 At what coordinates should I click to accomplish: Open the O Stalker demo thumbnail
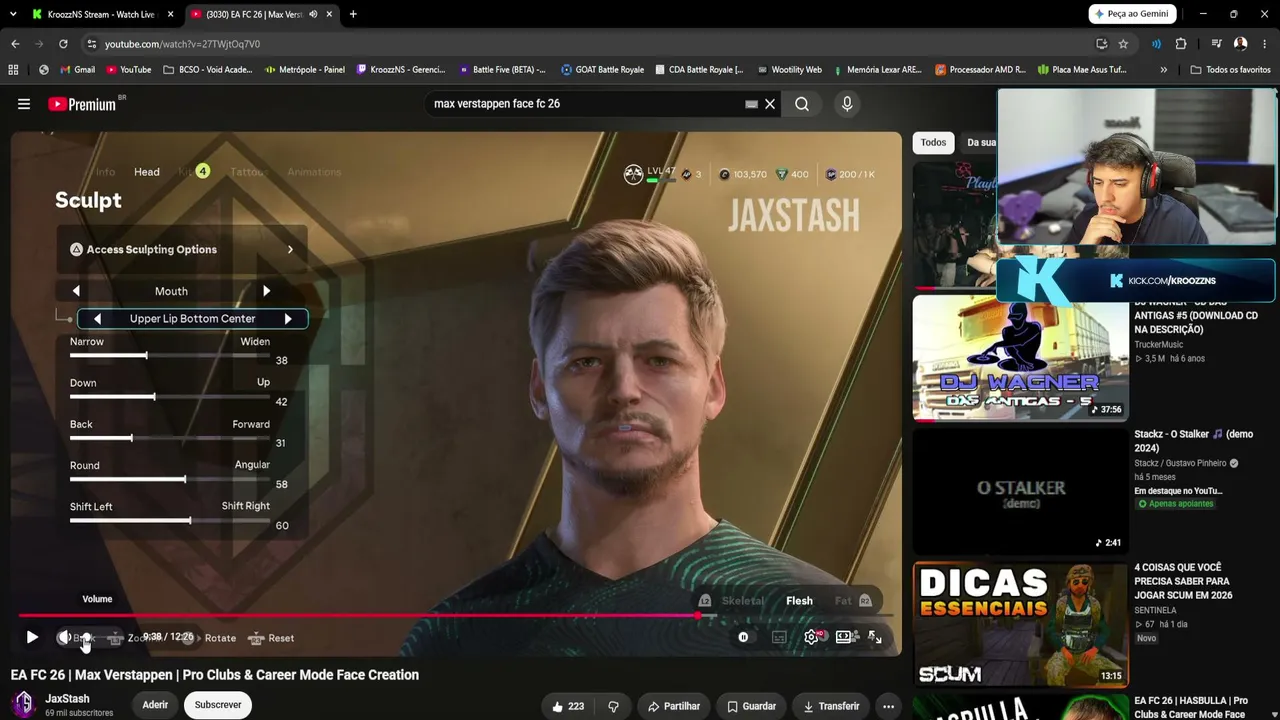pyautogui.click(x=1020, y=491)
